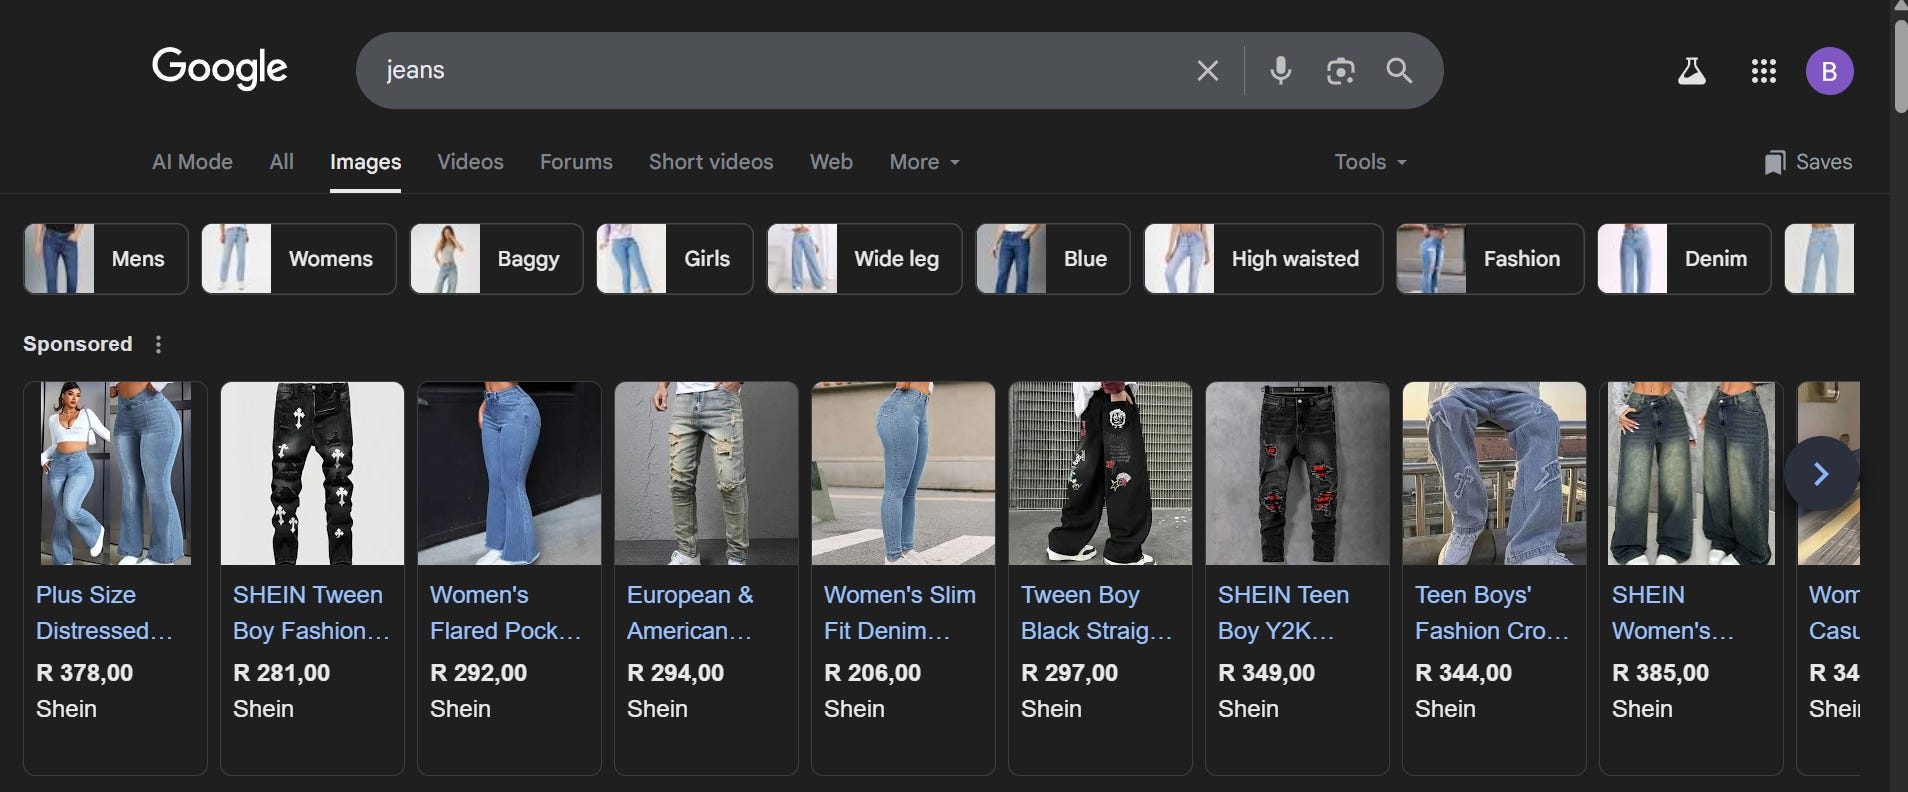Open SHEIN Women's baggy jeans image
The height and width of the screenshot is (792, 1908).
click(x=1691, y=473)
